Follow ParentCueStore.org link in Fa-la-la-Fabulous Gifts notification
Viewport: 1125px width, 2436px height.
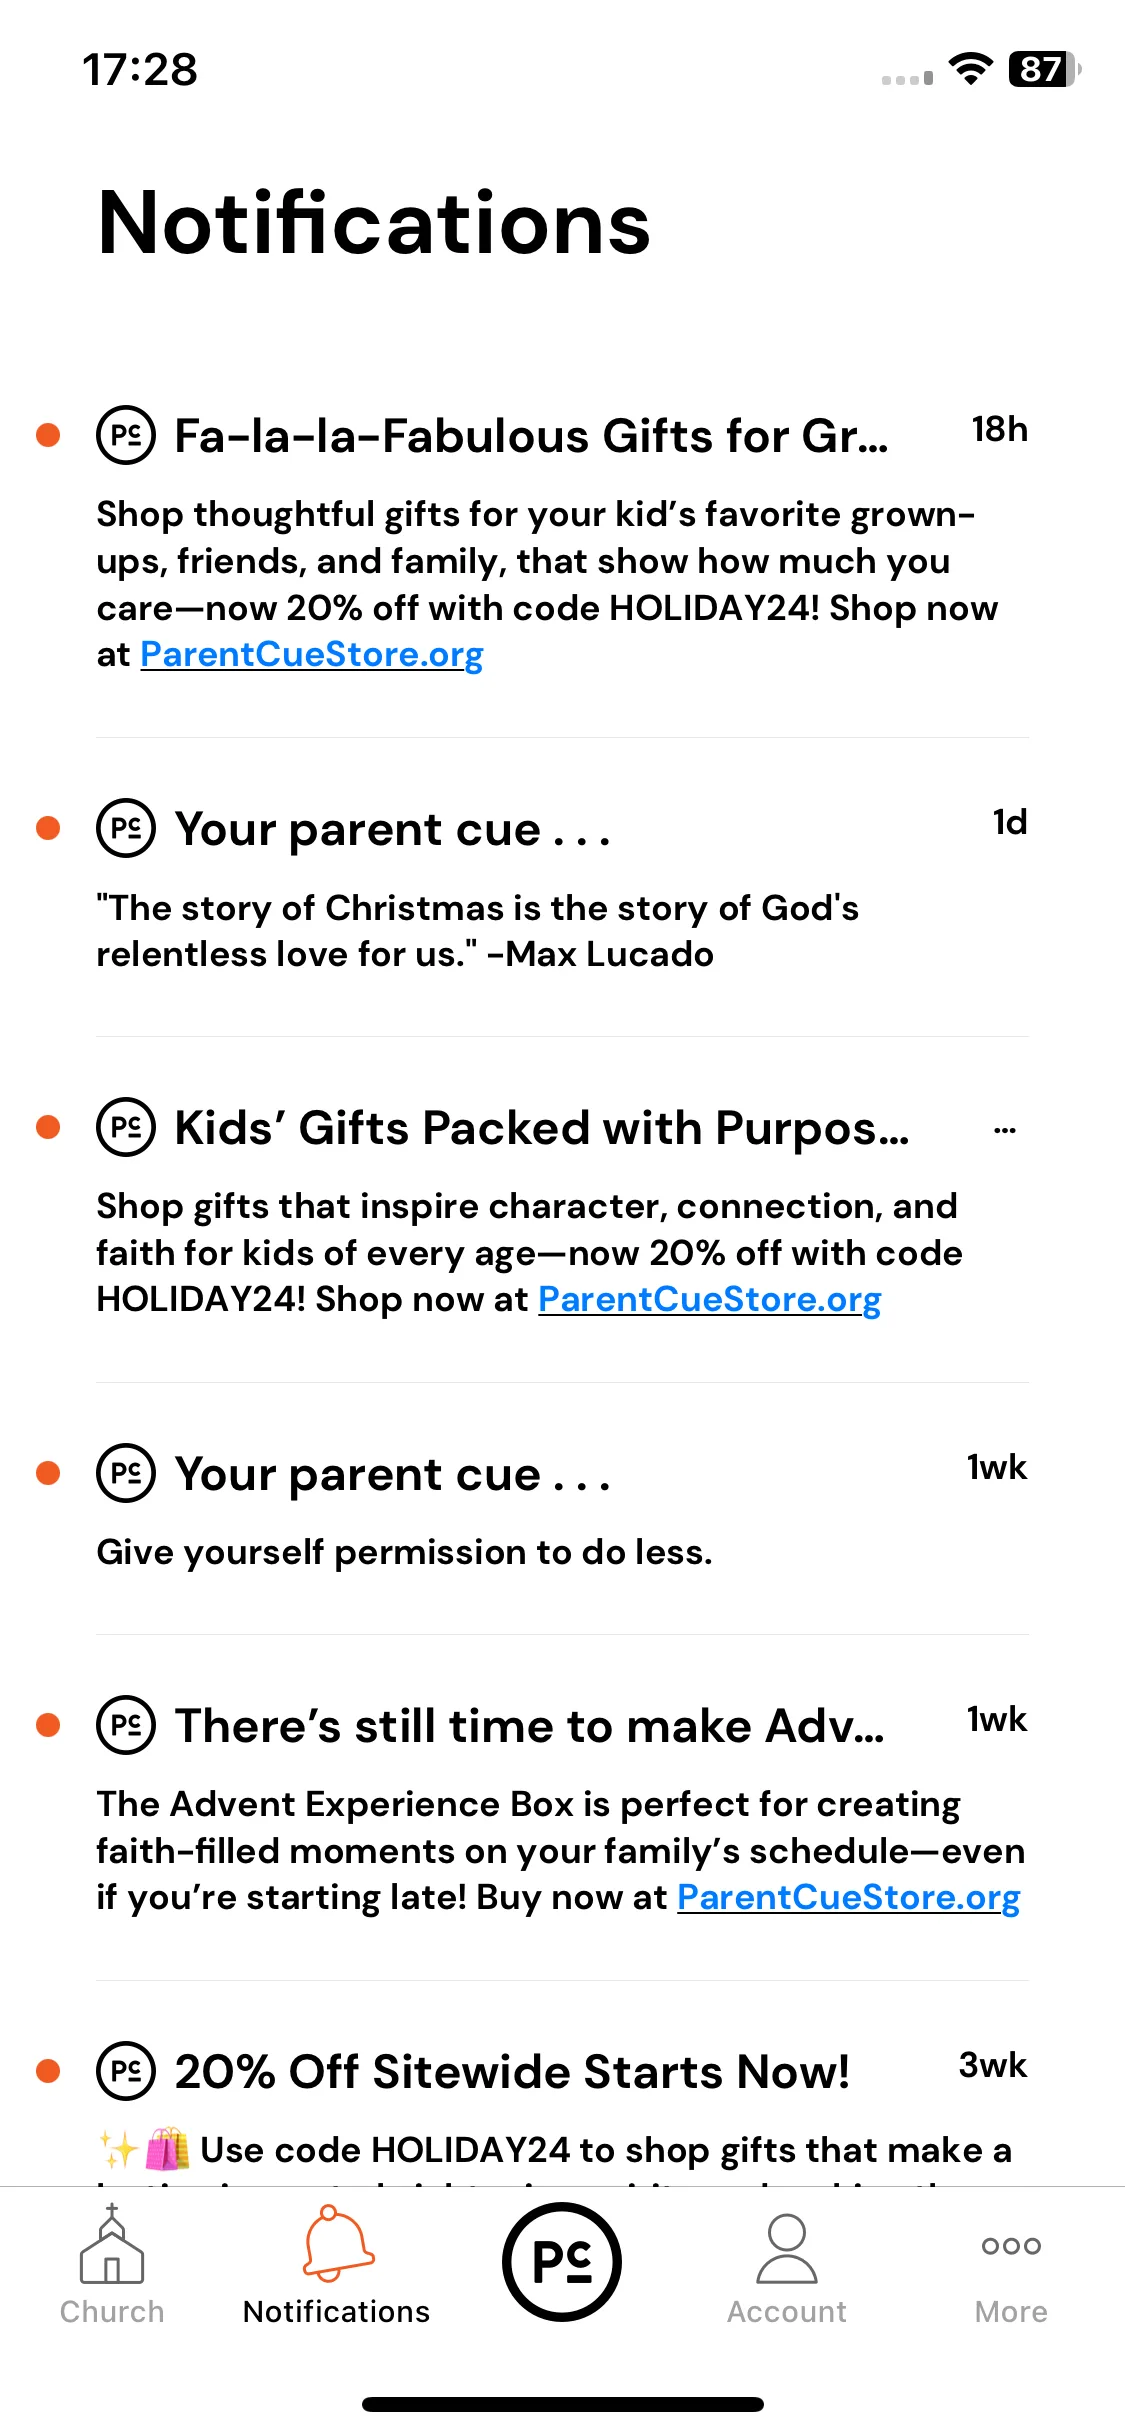click(312, 654)
